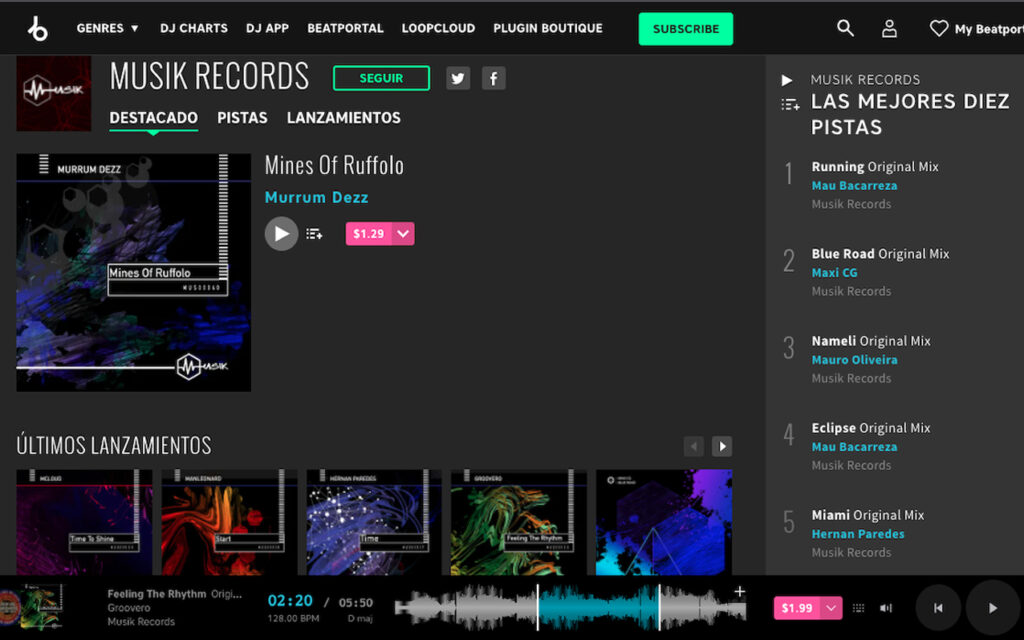Skip to previous track in player

pos(938,608)
